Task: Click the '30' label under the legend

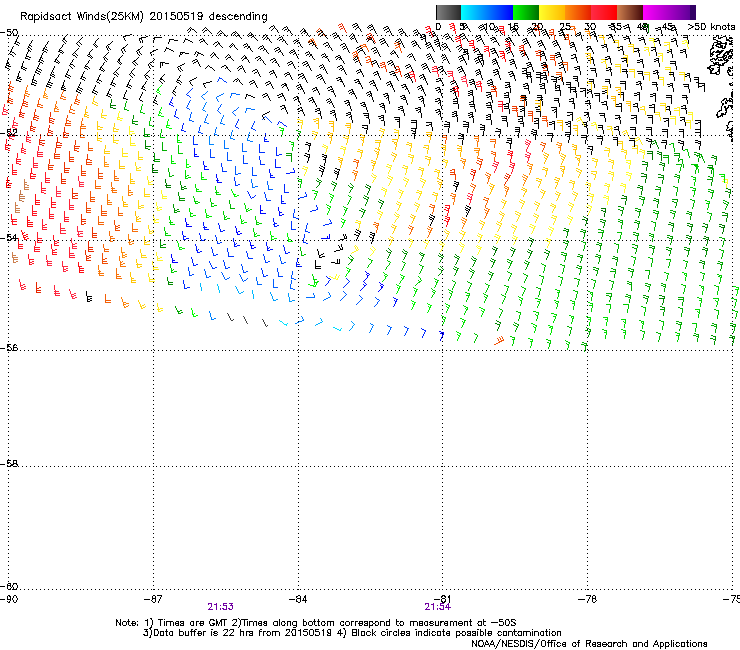Action: coord(590,27)
